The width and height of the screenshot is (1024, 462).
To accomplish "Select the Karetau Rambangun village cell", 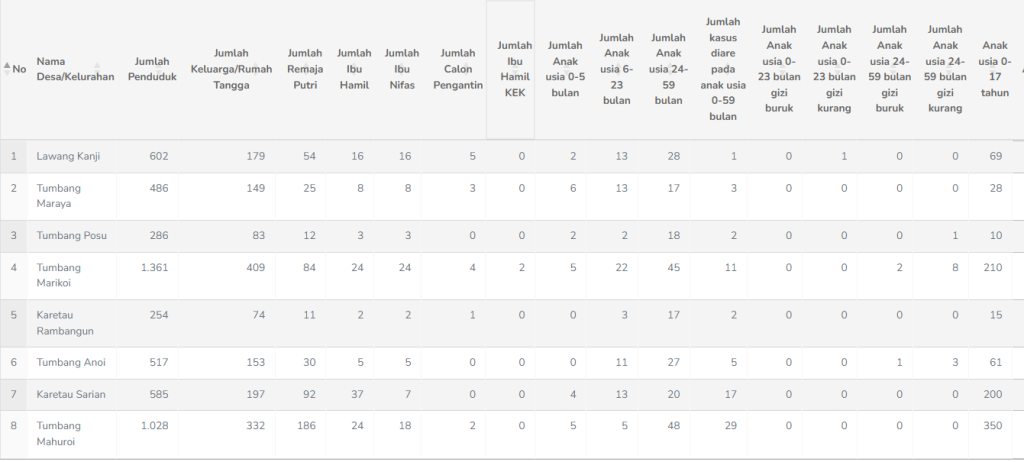I will [65, 323].
